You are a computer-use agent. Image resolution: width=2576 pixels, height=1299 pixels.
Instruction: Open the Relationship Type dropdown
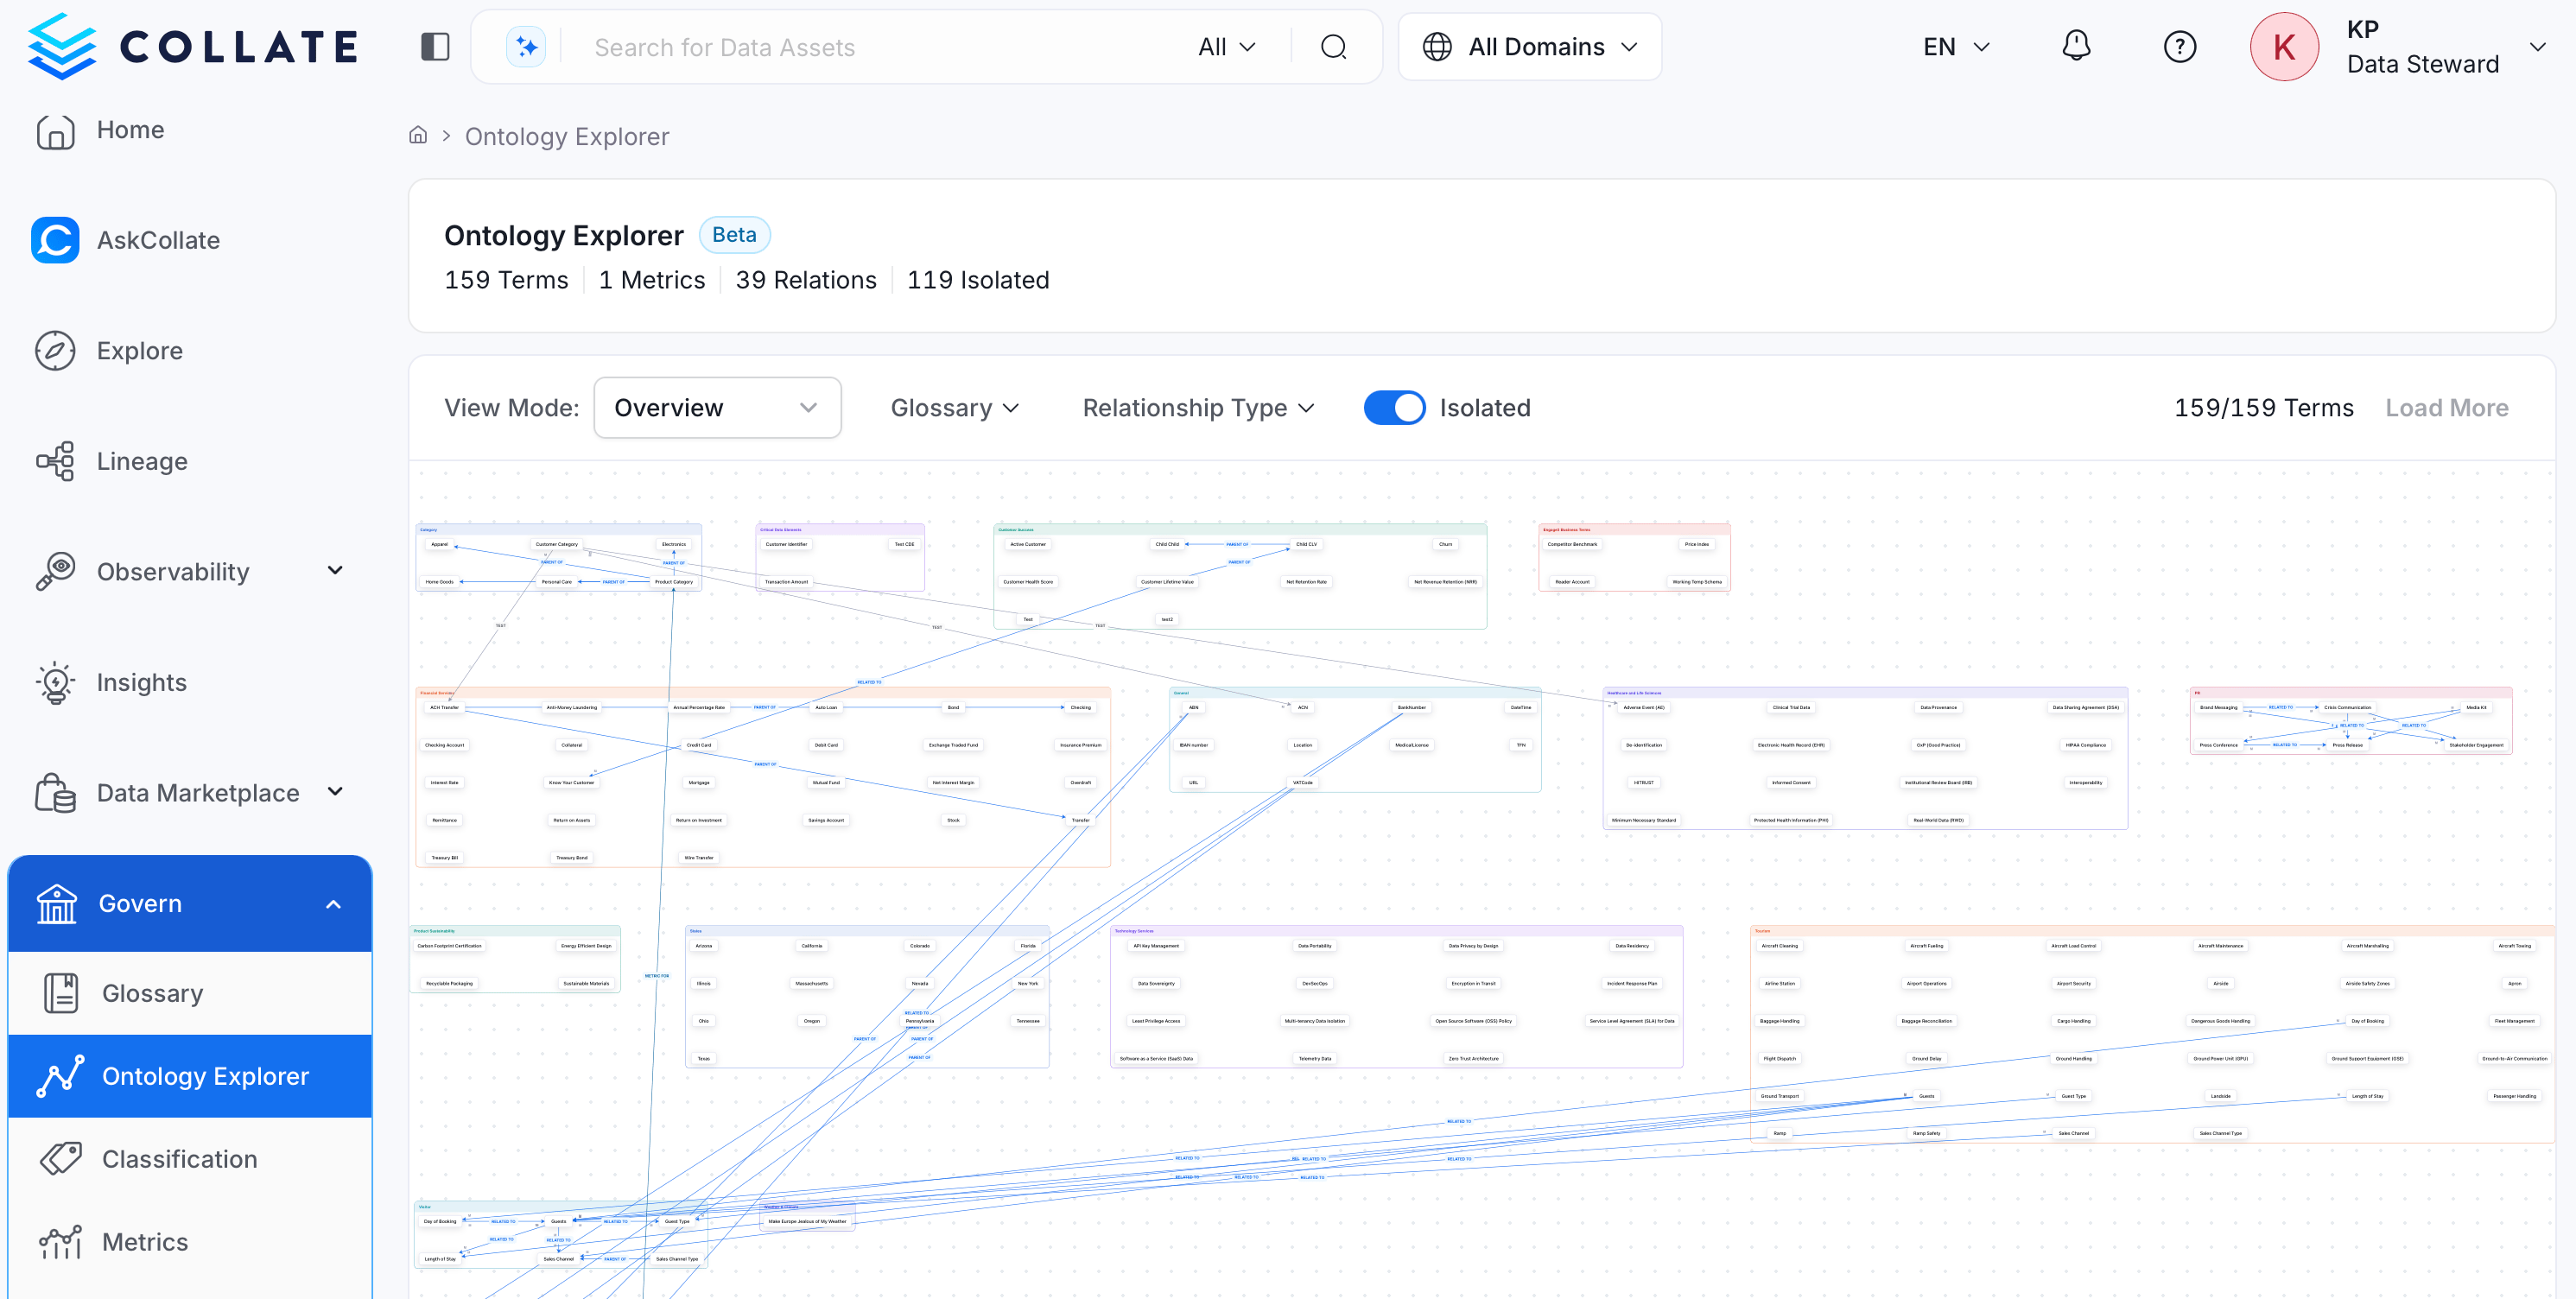point(1198,408)
